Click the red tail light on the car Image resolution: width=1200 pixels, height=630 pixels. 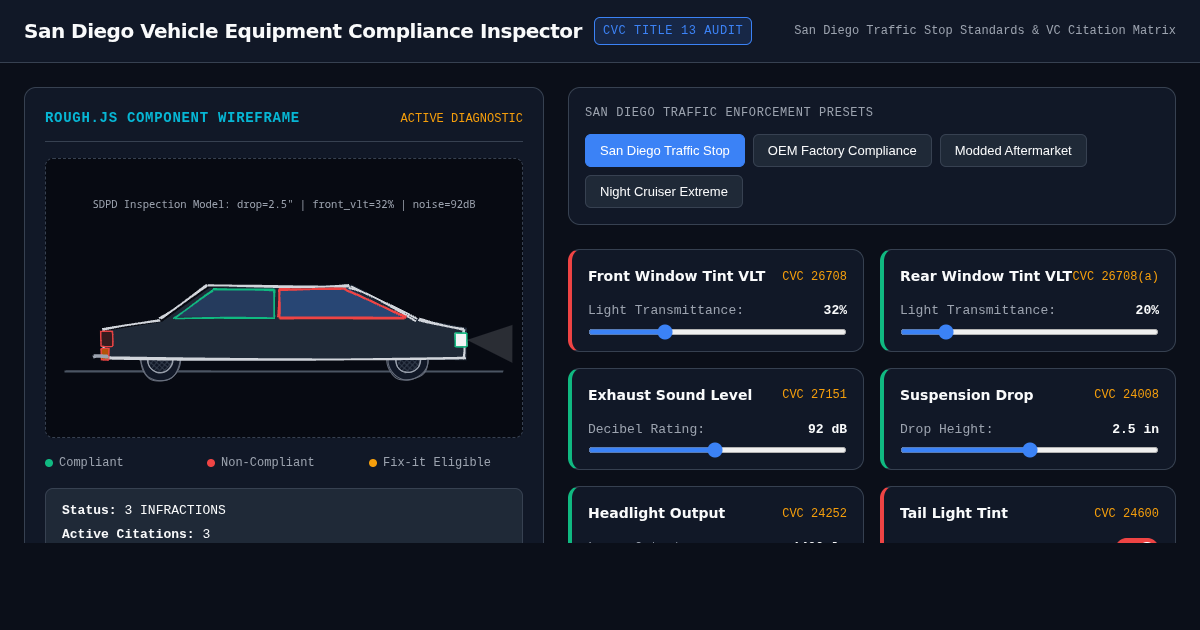107,339
